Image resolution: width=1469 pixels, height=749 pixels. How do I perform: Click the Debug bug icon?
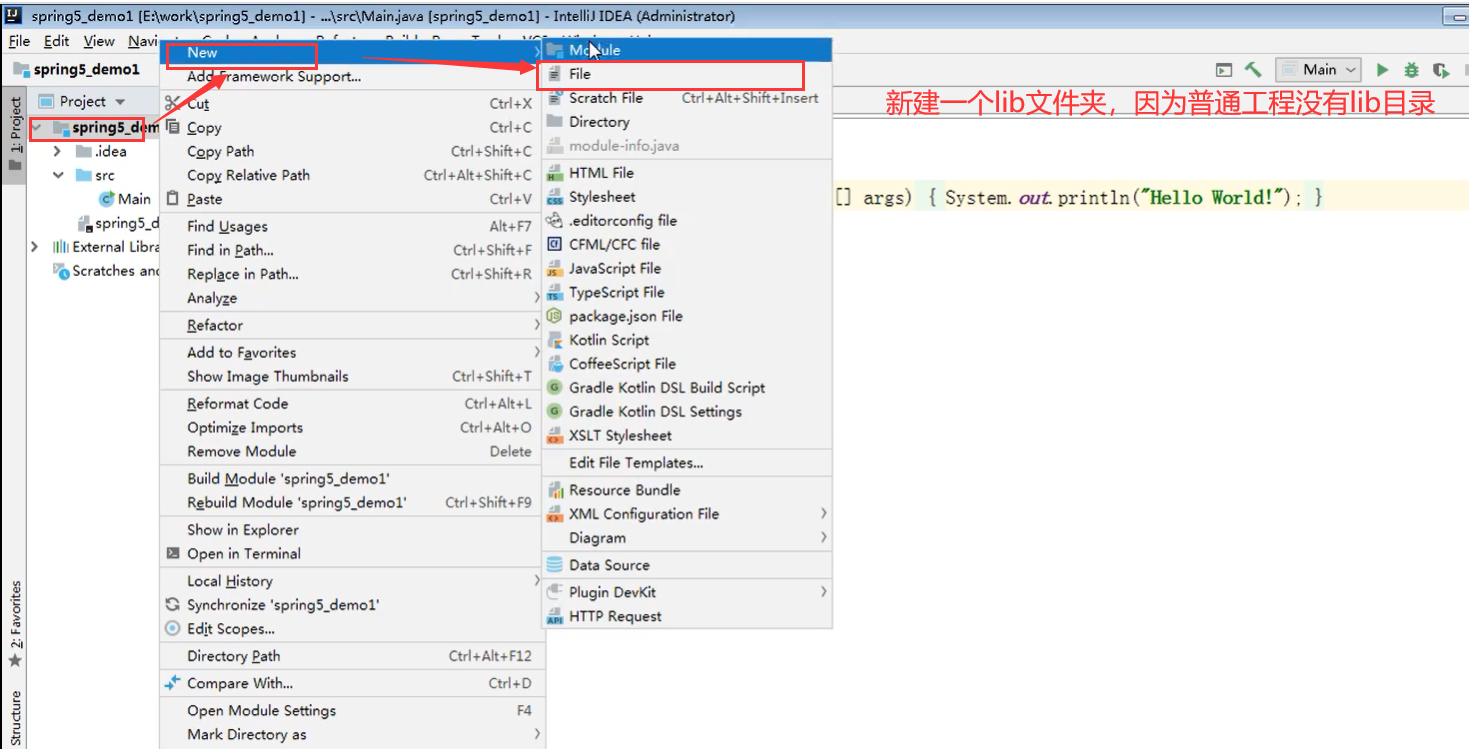[x=1411, y=70]
